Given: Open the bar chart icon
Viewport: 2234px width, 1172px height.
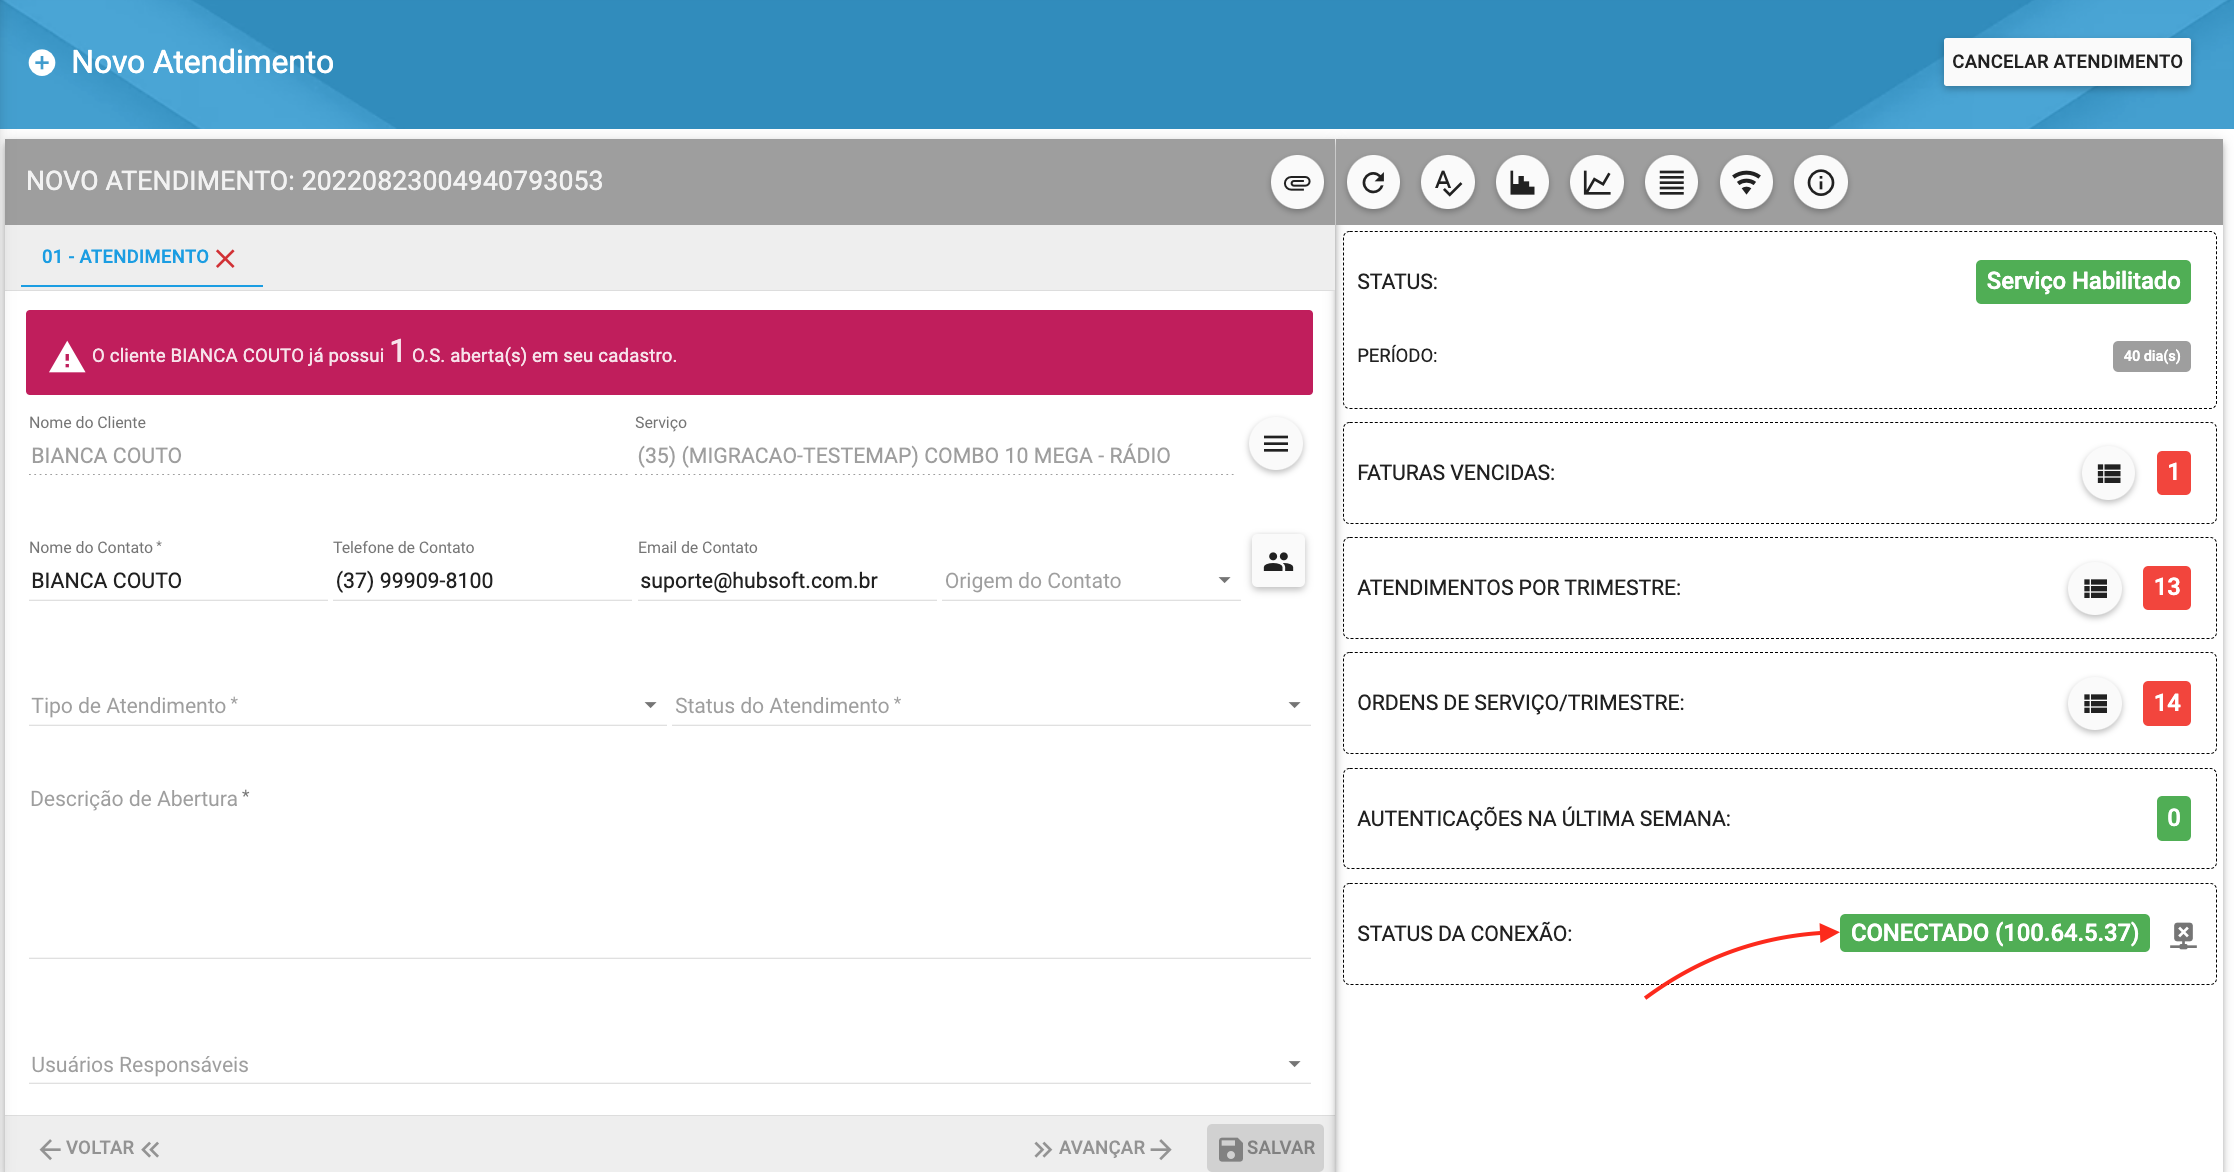Looking at the screenshot, I should click(1522, 183).
